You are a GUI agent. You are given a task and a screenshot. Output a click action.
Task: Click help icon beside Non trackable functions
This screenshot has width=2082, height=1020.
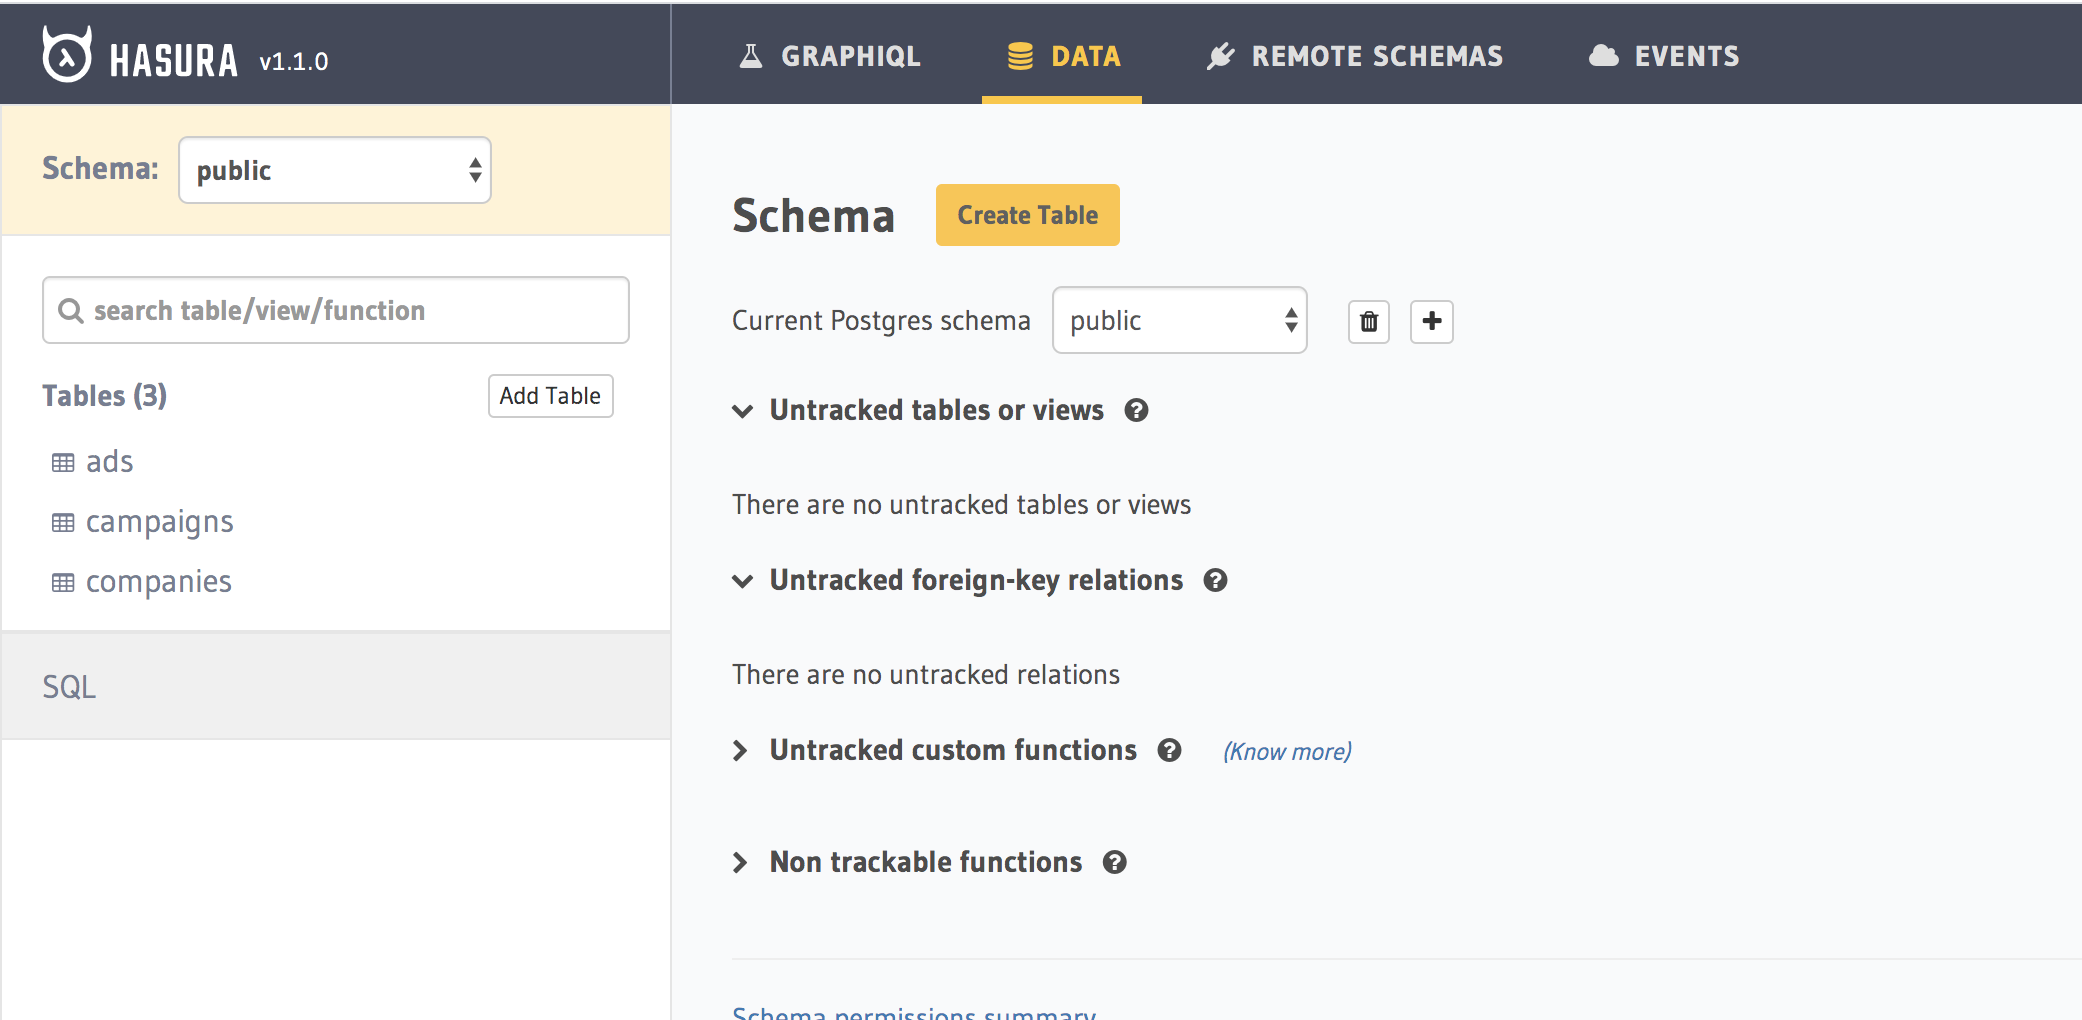pos(1115,862)
